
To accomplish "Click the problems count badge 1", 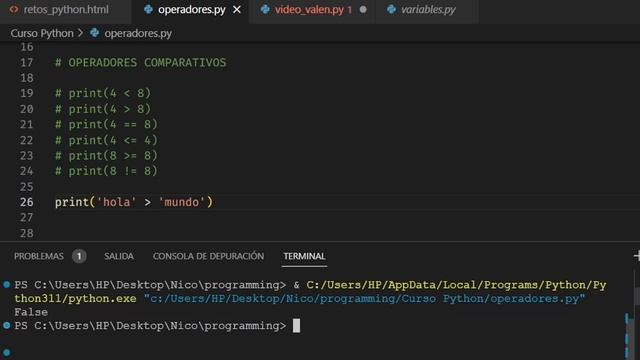I will (x=79, y=256).
